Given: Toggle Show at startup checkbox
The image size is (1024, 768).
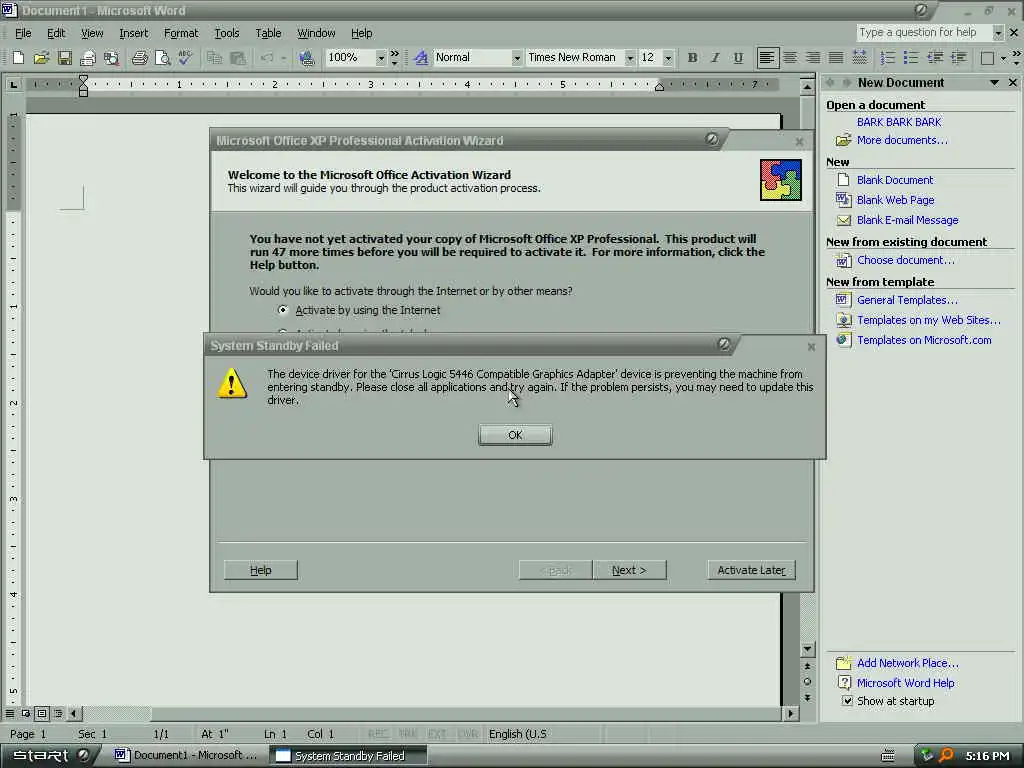Looking at the screenshot, I should point(847,701).
